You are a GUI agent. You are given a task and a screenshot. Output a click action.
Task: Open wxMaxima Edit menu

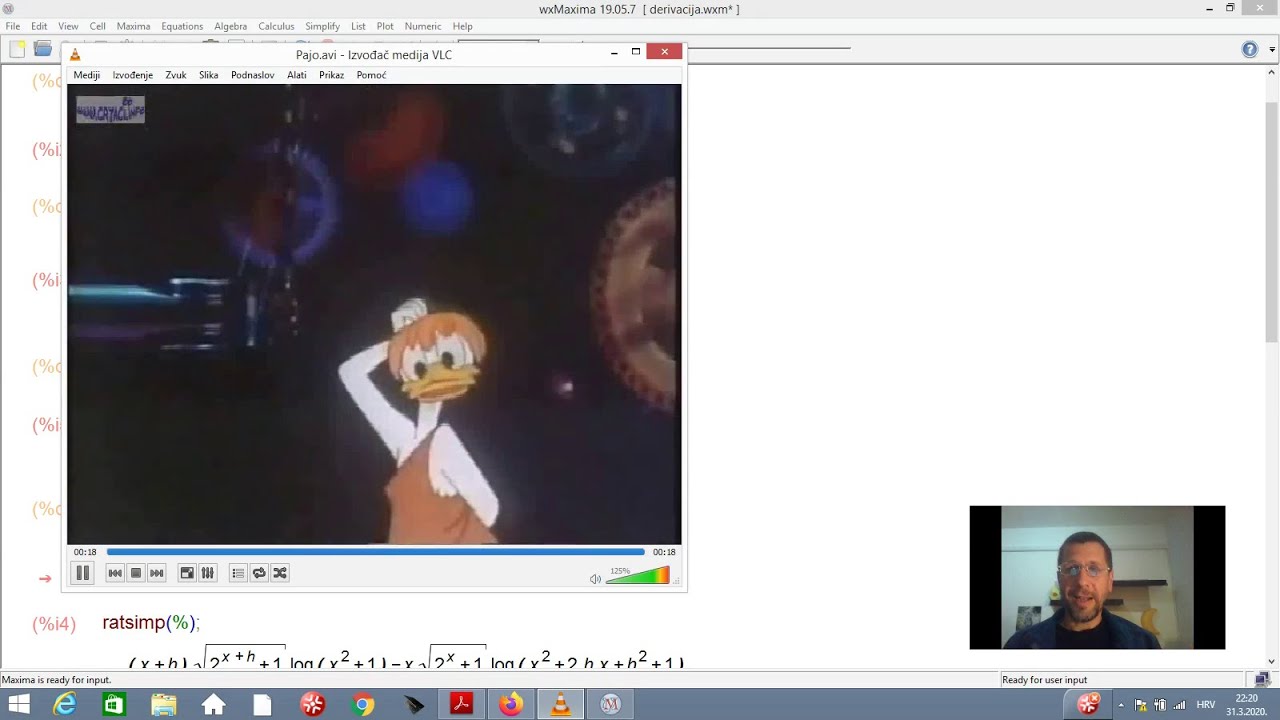39,26
